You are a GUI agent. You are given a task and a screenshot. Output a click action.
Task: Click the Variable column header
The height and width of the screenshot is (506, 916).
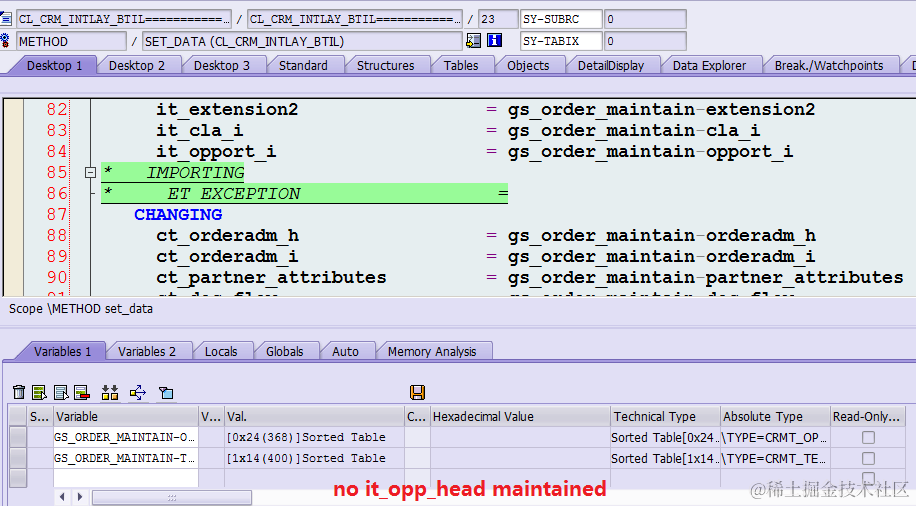[x=126, y=416]
